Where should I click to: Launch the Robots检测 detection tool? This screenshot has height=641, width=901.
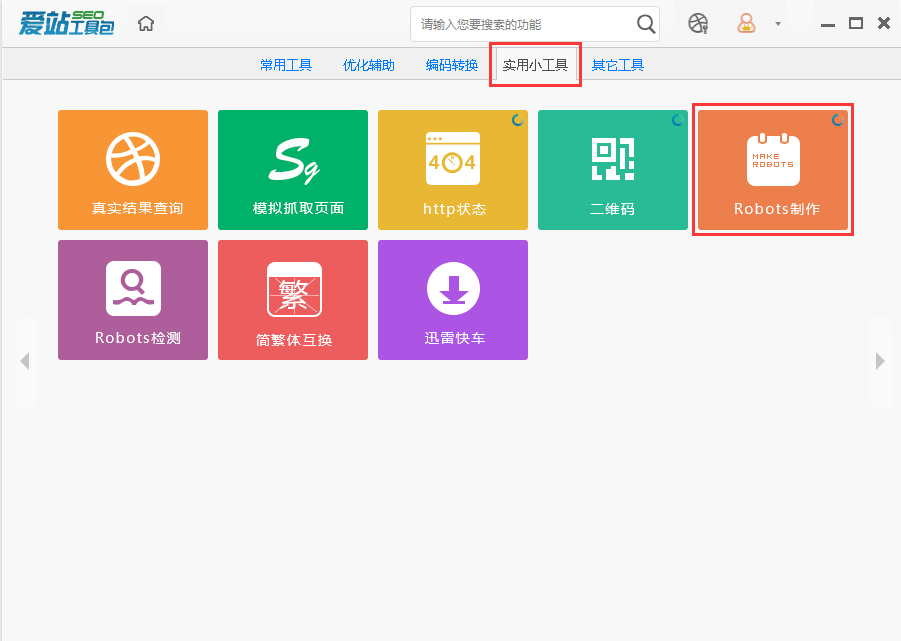[132, 300]
